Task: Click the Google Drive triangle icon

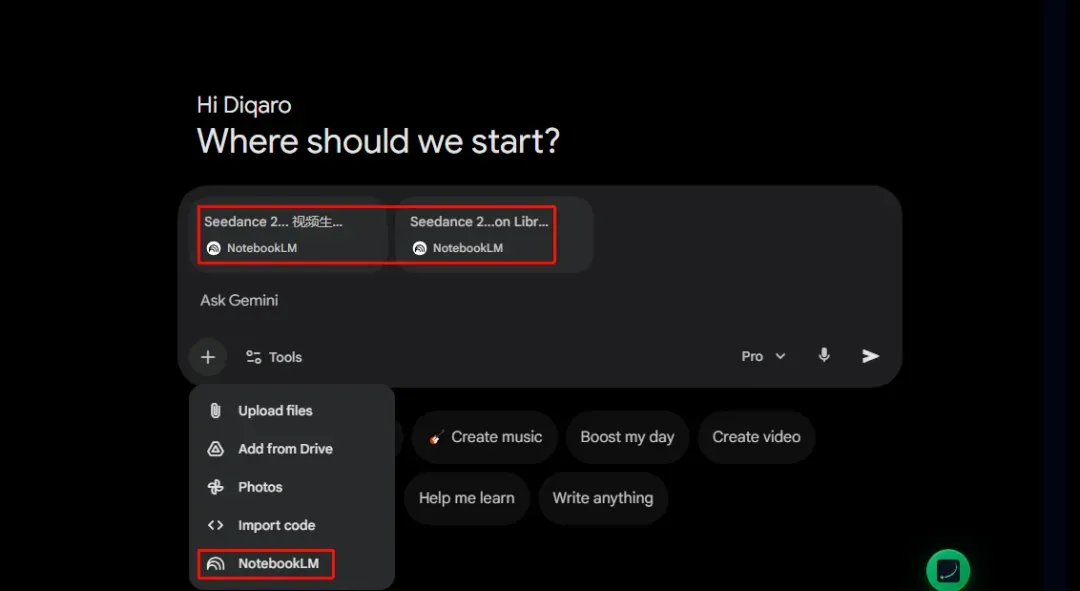Action: point(216,449)
